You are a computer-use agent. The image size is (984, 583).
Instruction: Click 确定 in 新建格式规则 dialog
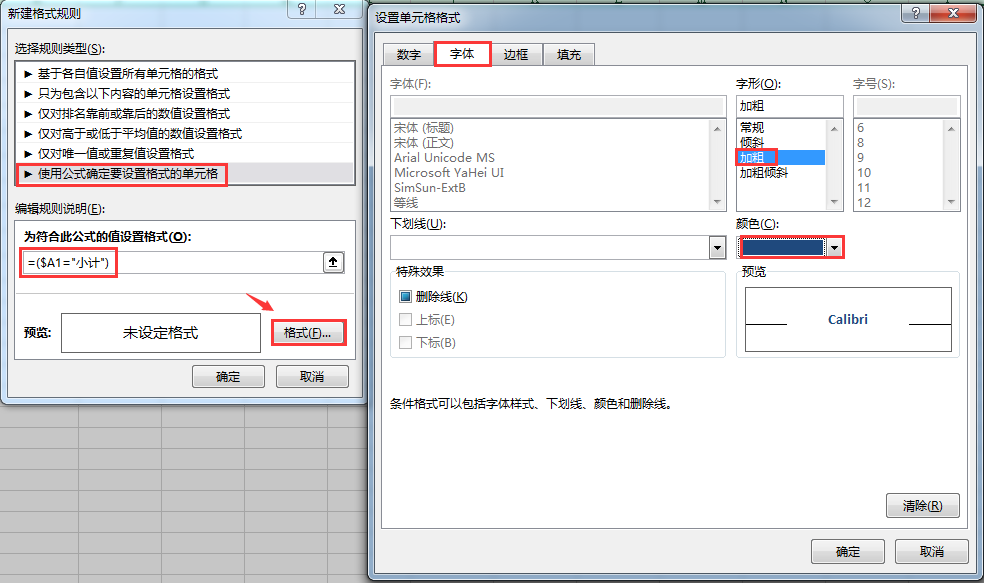click(x=228, y=377)
